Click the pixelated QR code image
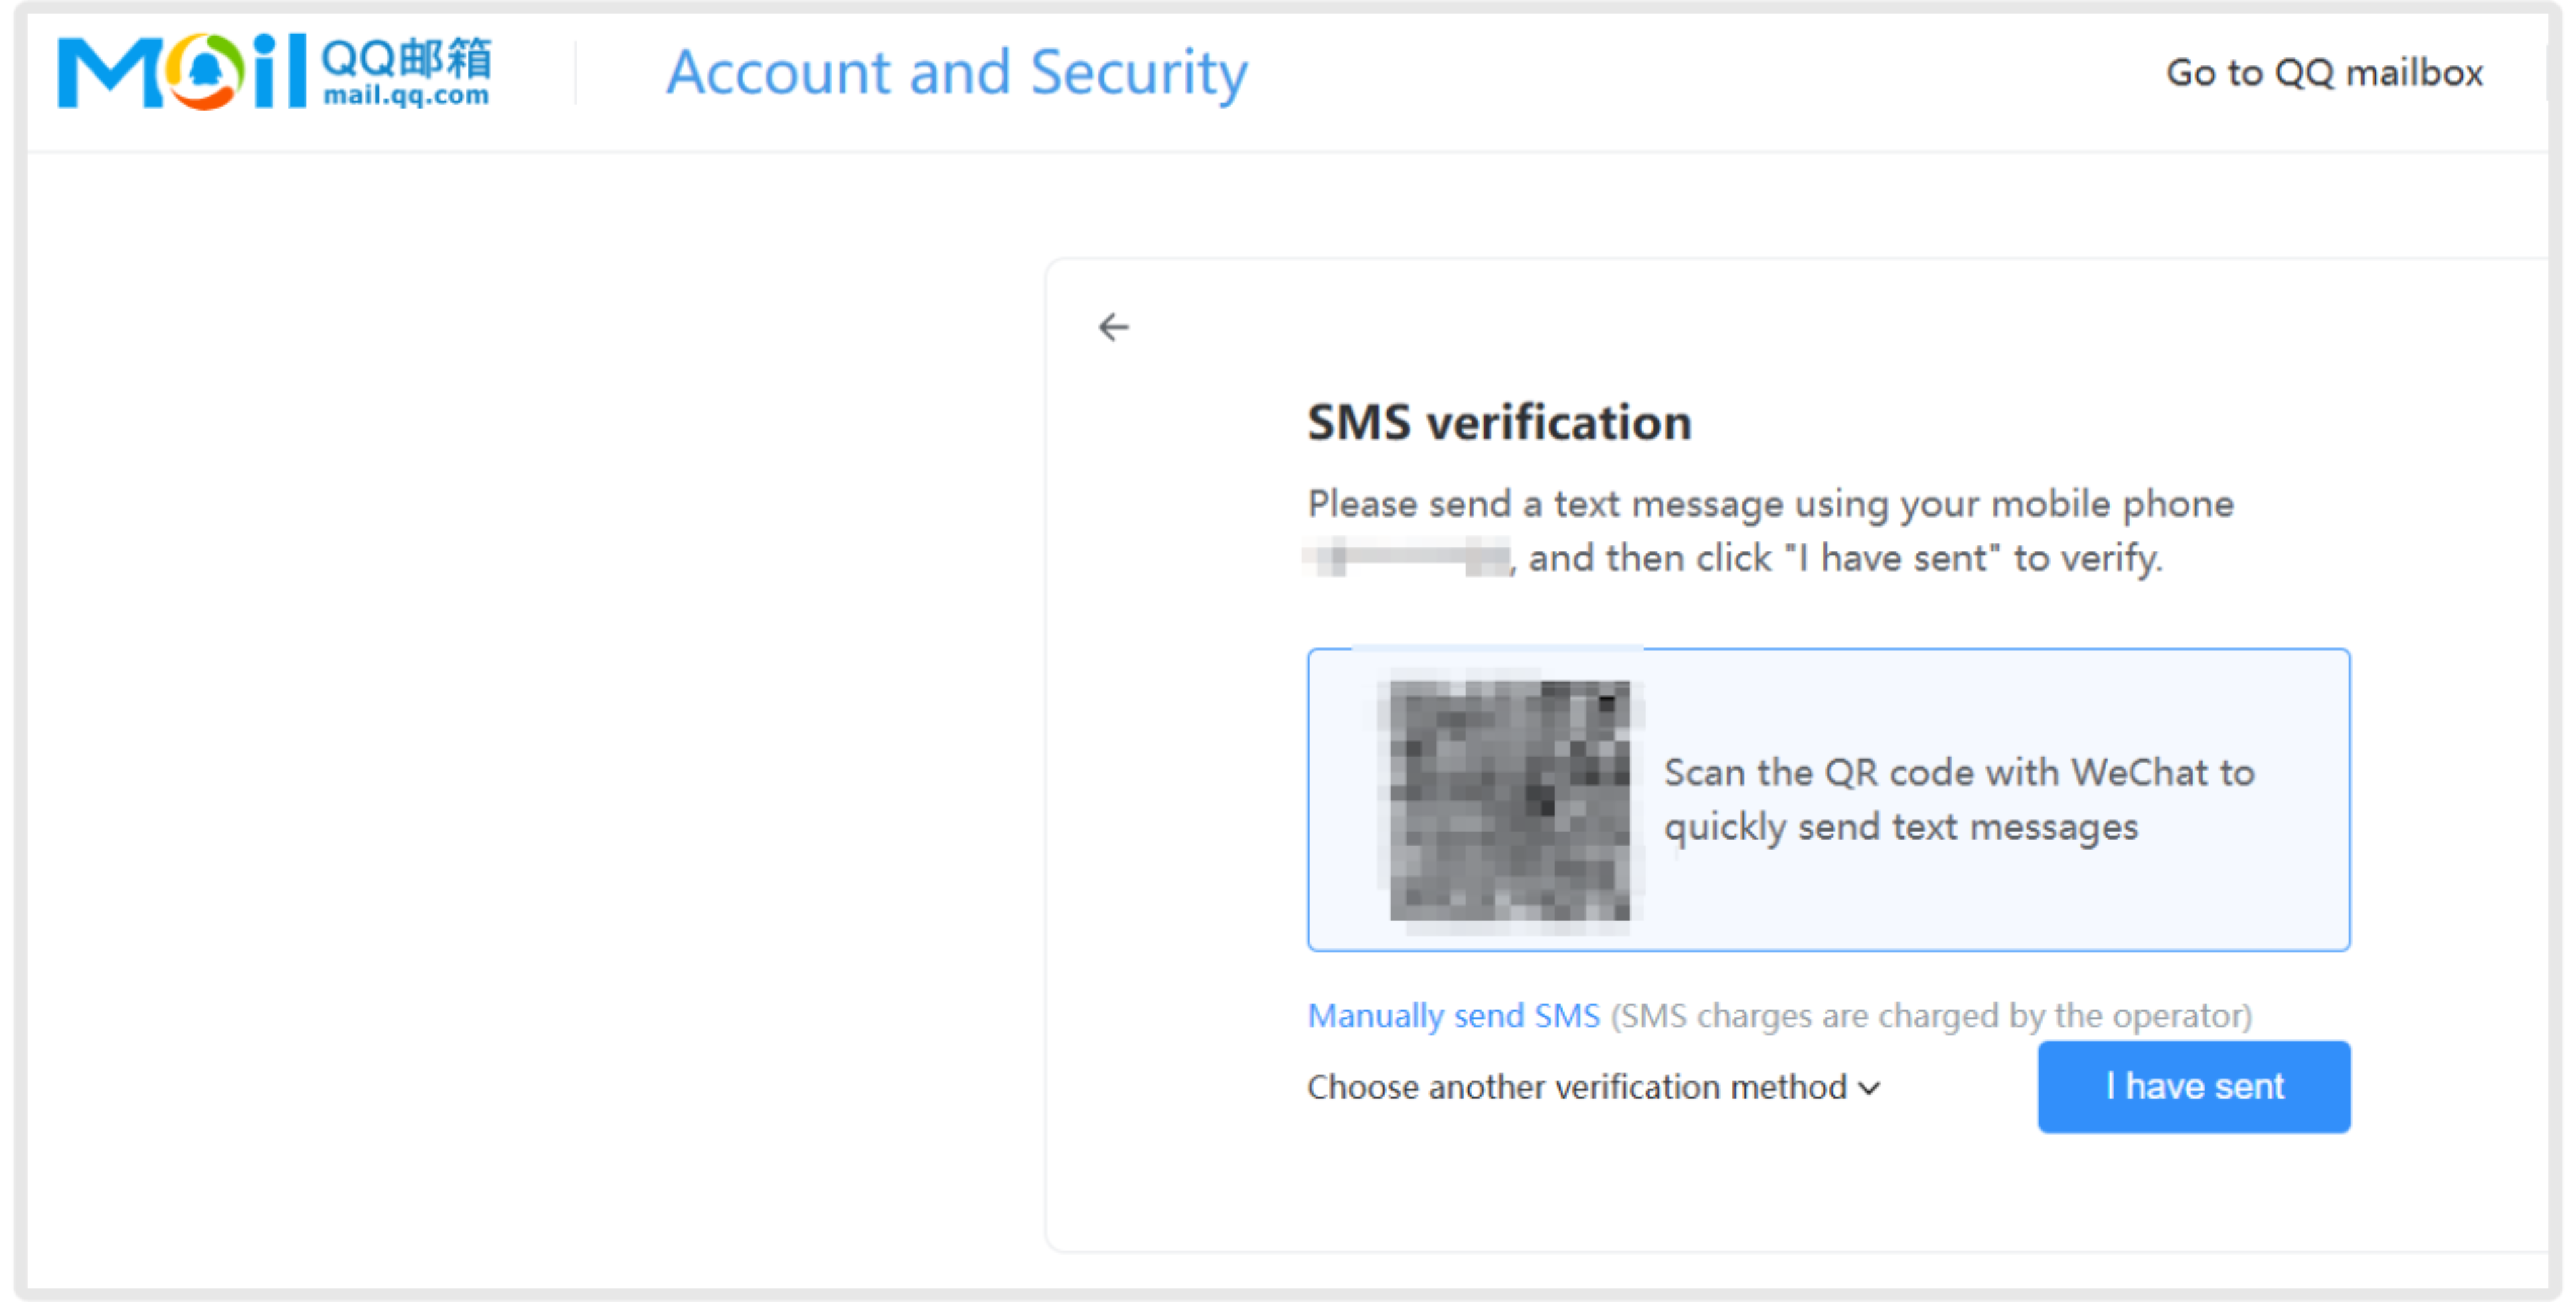This screenshot has height=1302, width=2576. 1509,800
